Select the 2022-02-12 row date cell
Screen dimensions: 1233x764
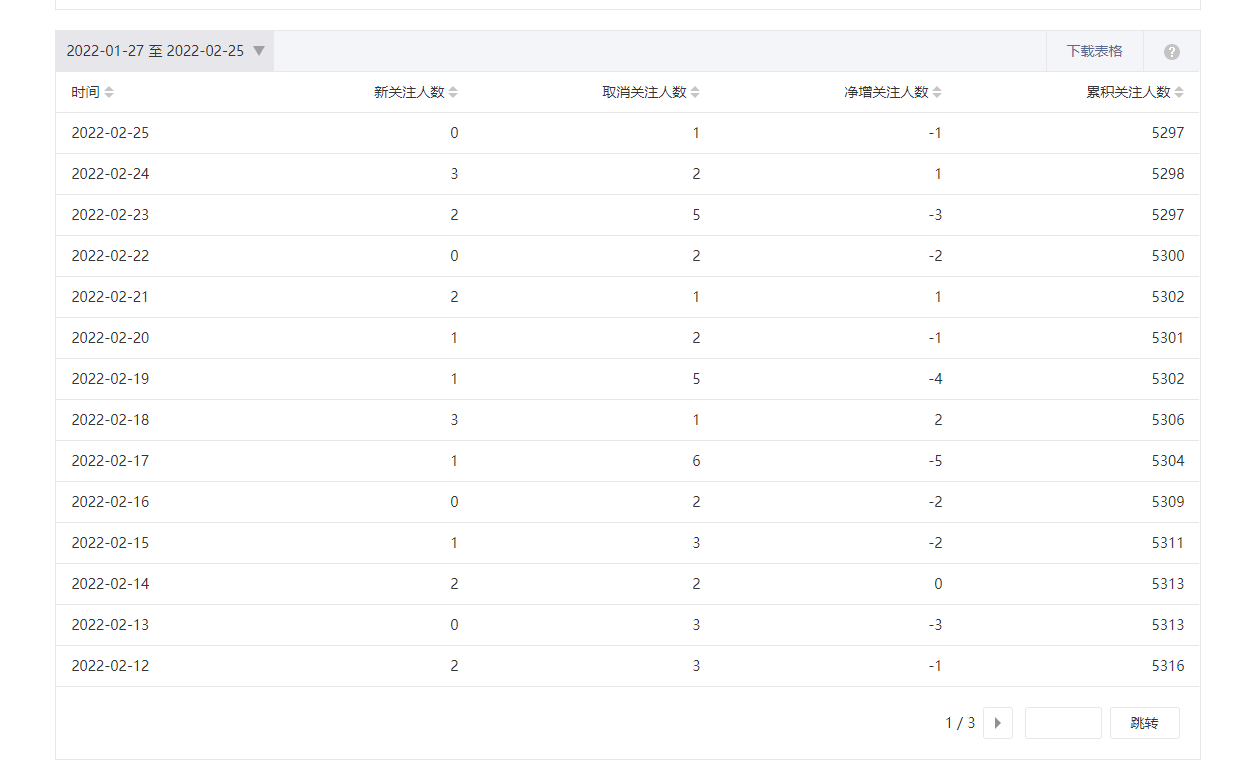tap(110, 666)
